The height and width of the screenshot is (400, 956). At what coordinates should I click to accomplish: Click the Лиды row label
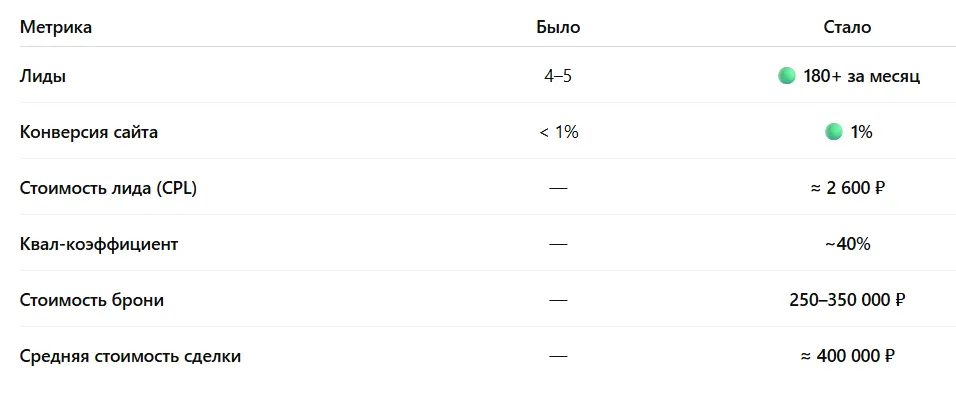[x=43, y=77]
